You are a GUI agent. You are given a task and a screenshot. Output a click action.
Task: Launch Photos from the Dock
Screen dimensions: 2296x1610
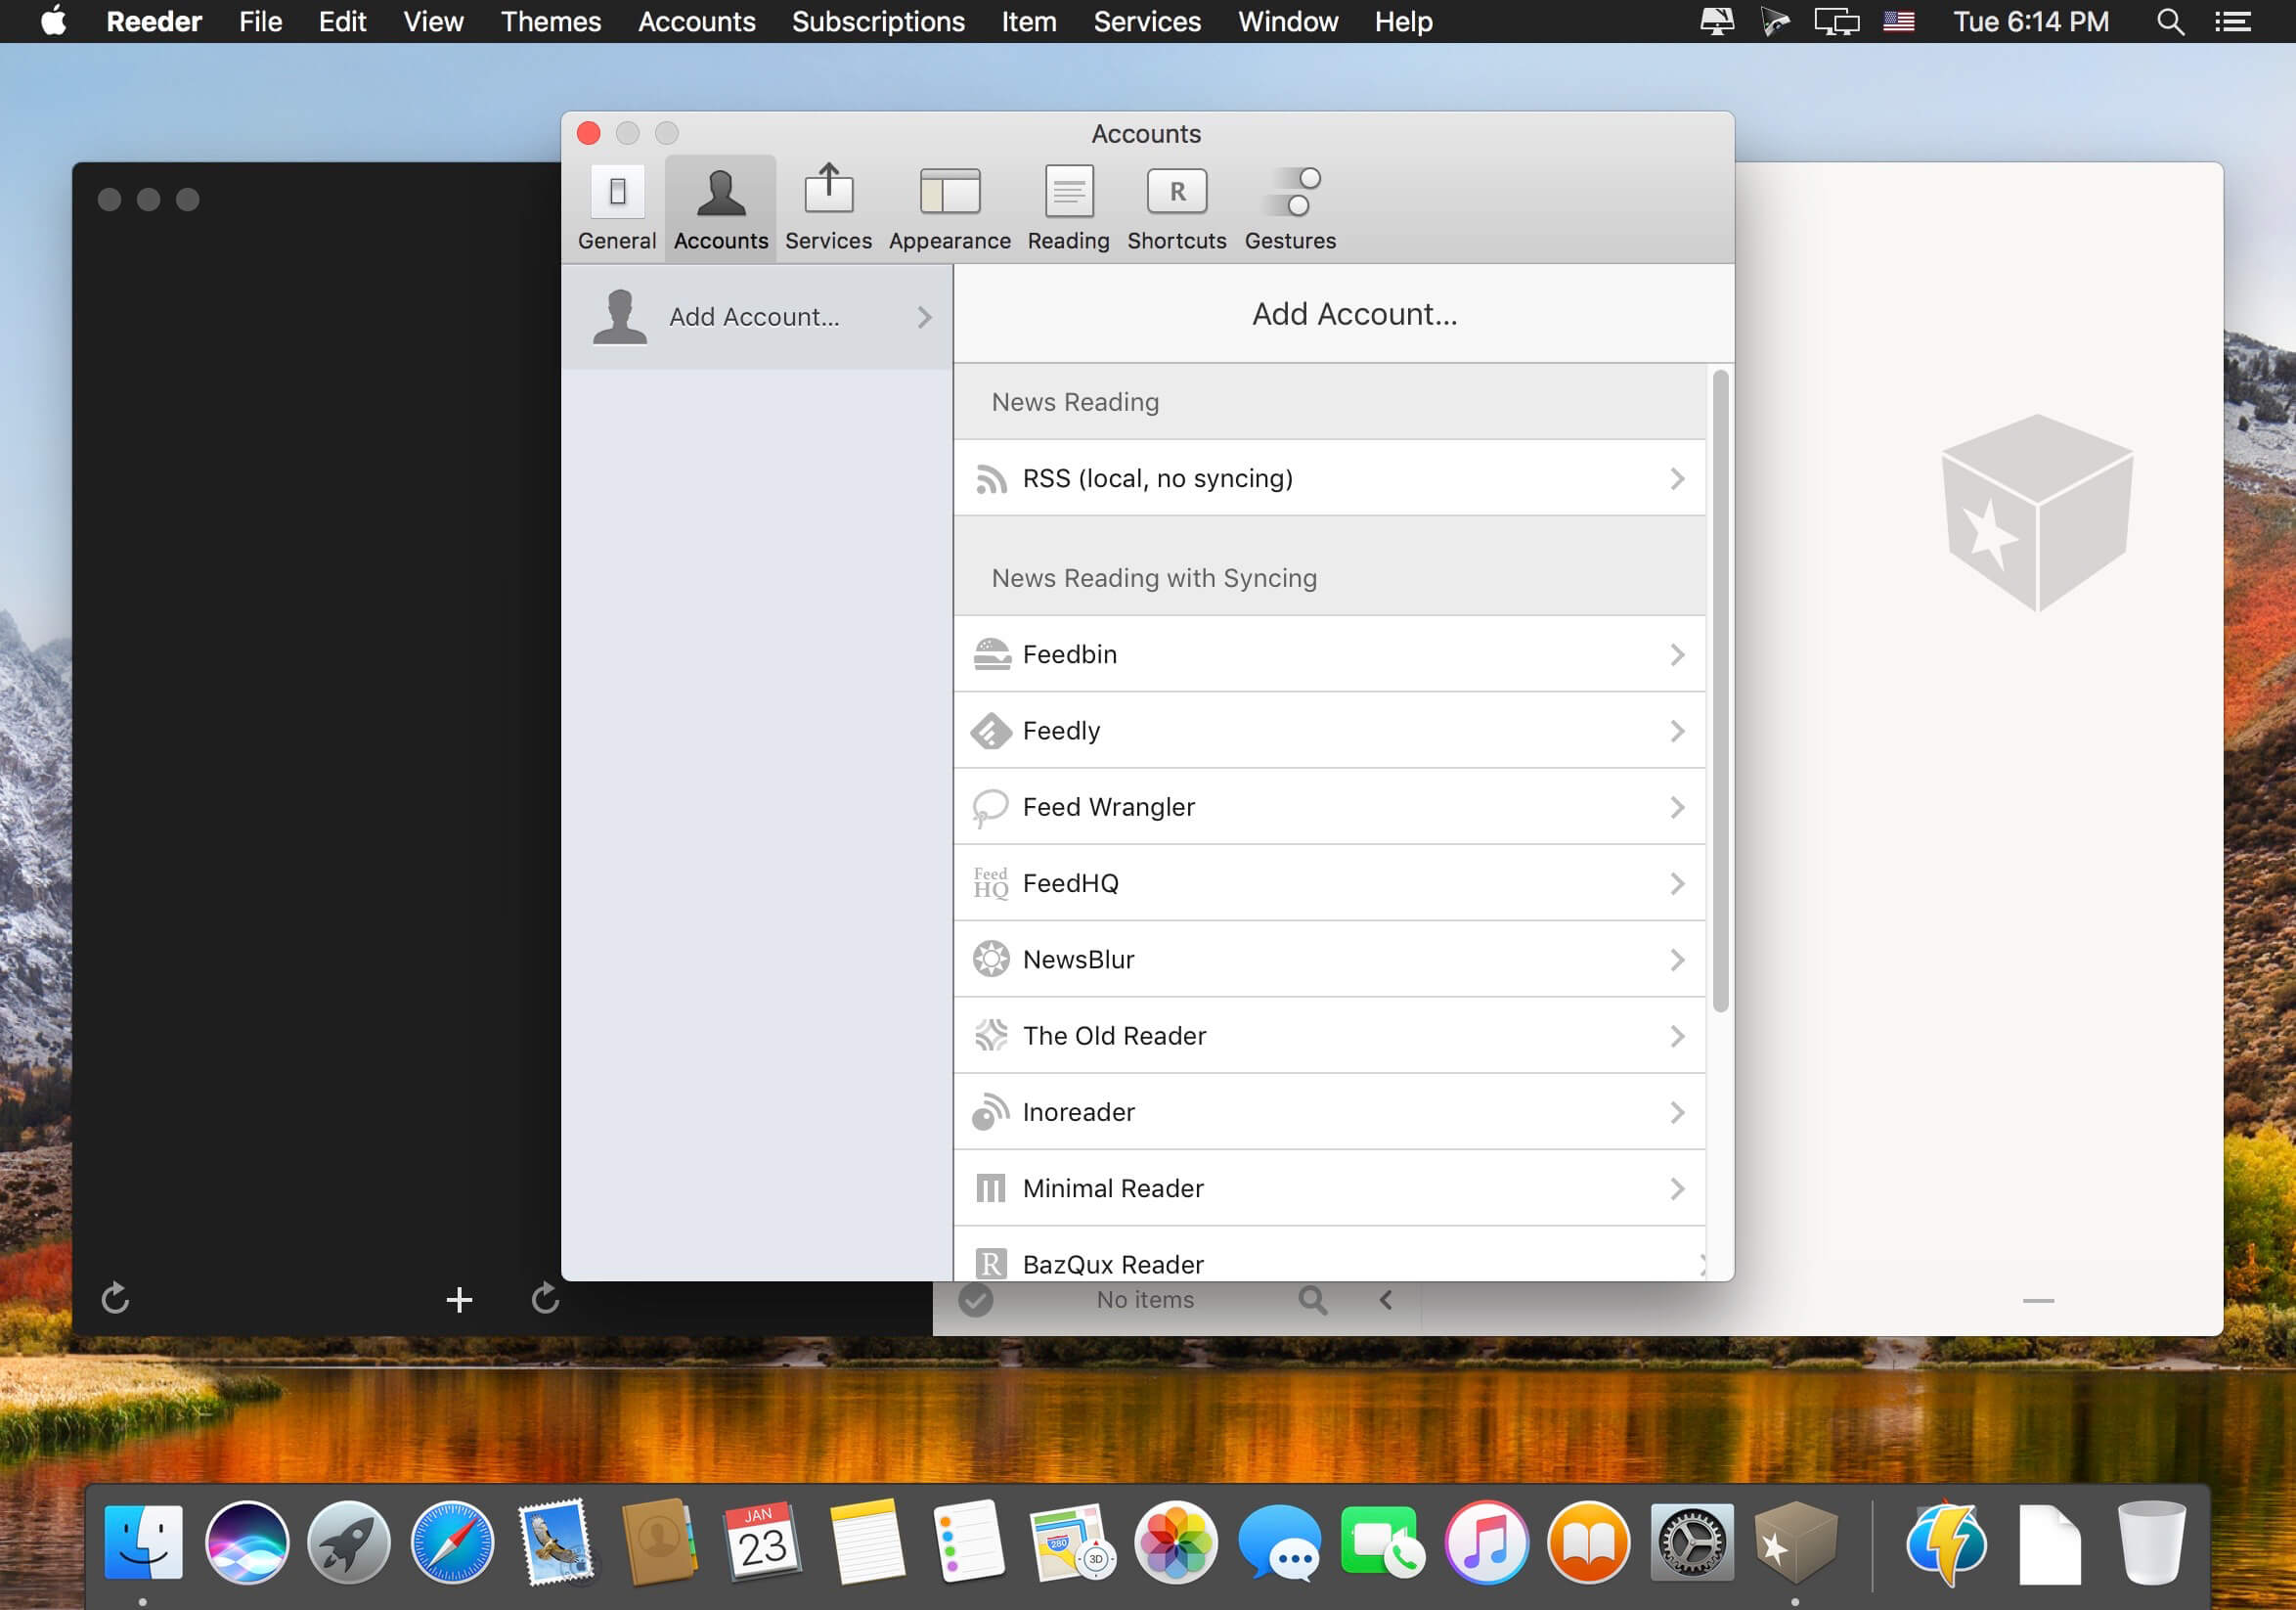pyautogui.click(x=1175, y=1542)
